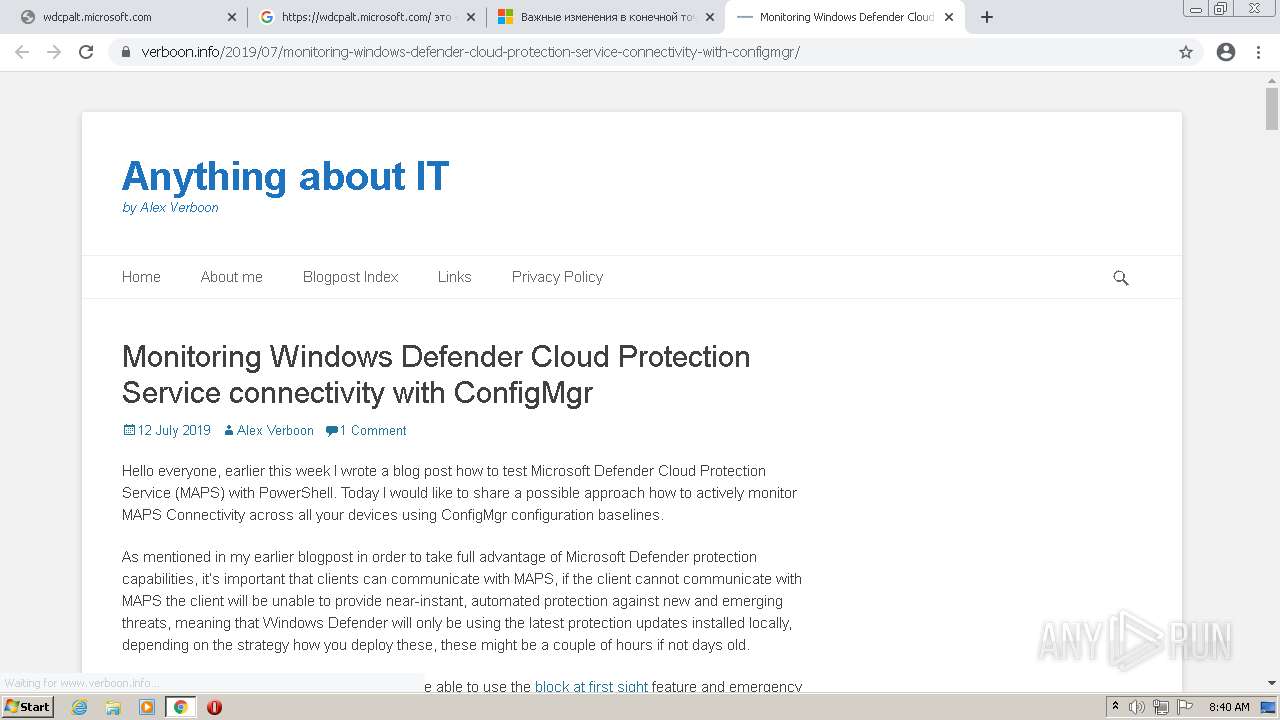Click the browser back arrow
The image size is (1280, 720).
pyautogui.click(x=22, y=52)
